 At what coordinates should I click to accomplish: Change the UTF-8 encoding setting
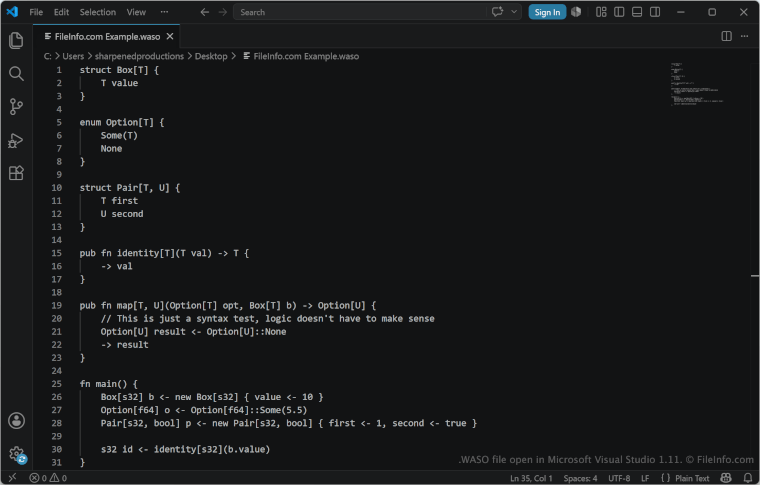click(x=619, y=478)
